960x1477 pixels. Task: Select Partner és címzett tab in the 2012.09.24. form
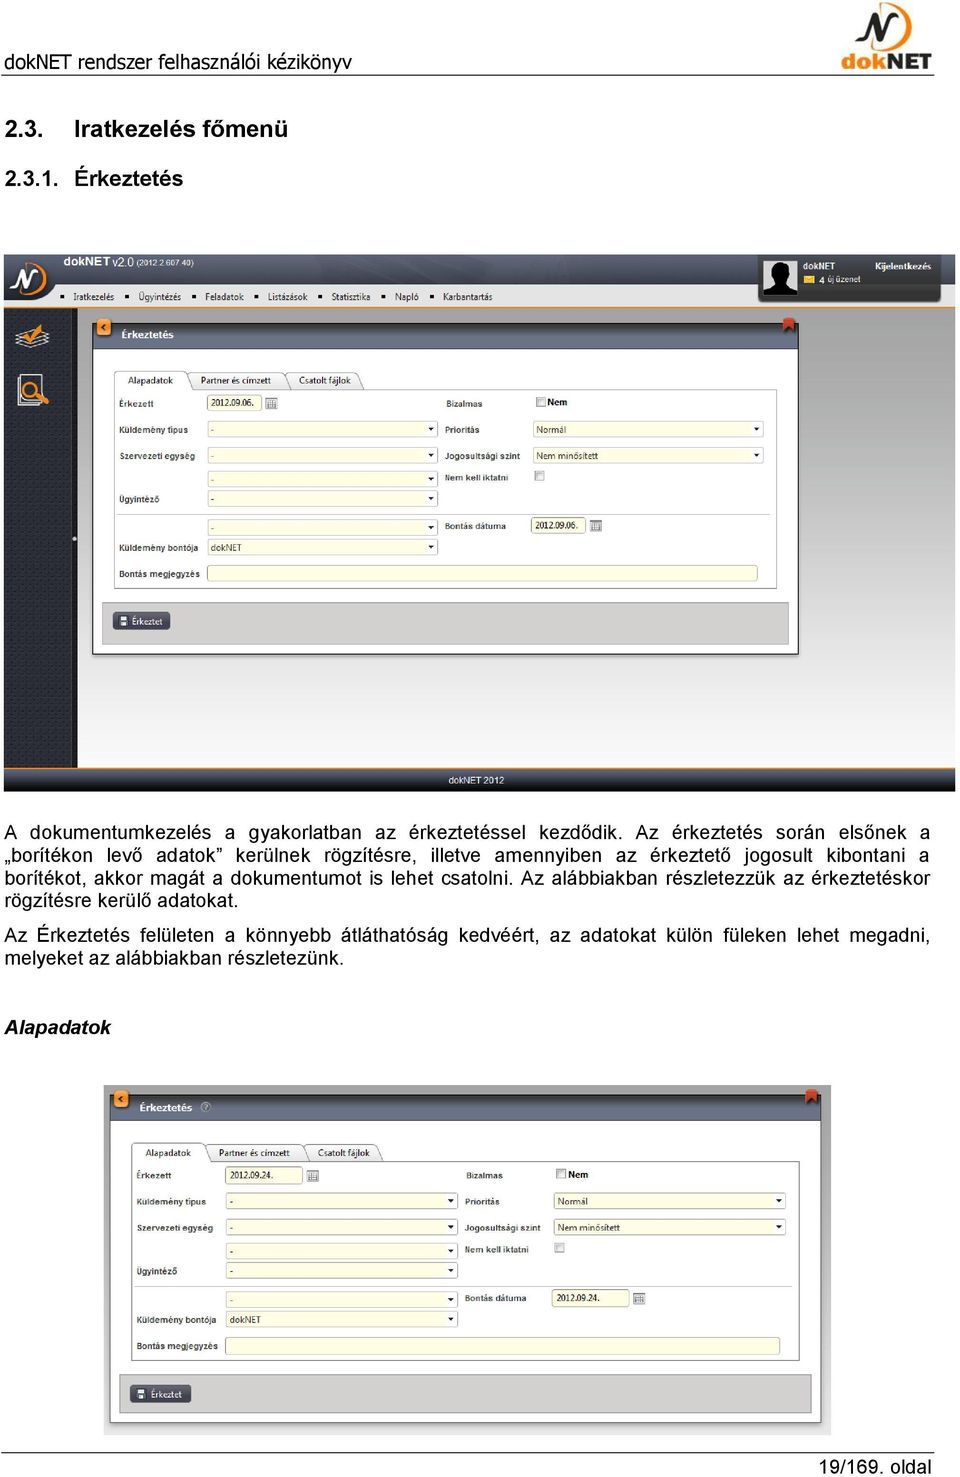click(x=254, y=1153)
